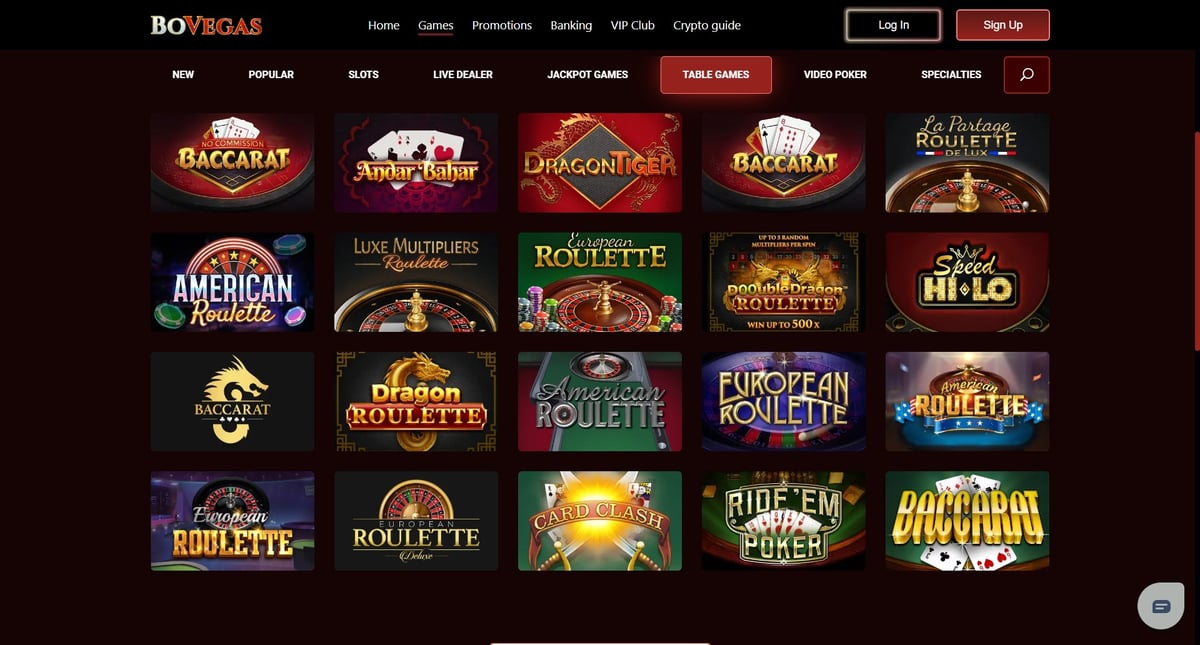1200x645 pixels.
Task: Open La Partage Roulette De Lux tile
Action: (x=967, y=163)
